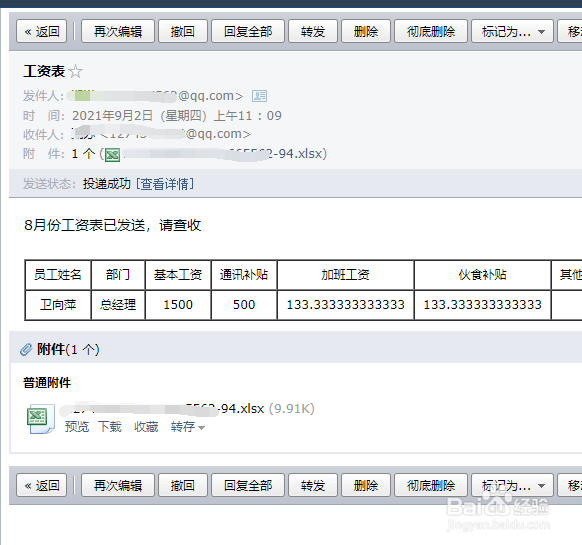
Task: Click top 彻底删除 button
Action: point(431,32)
